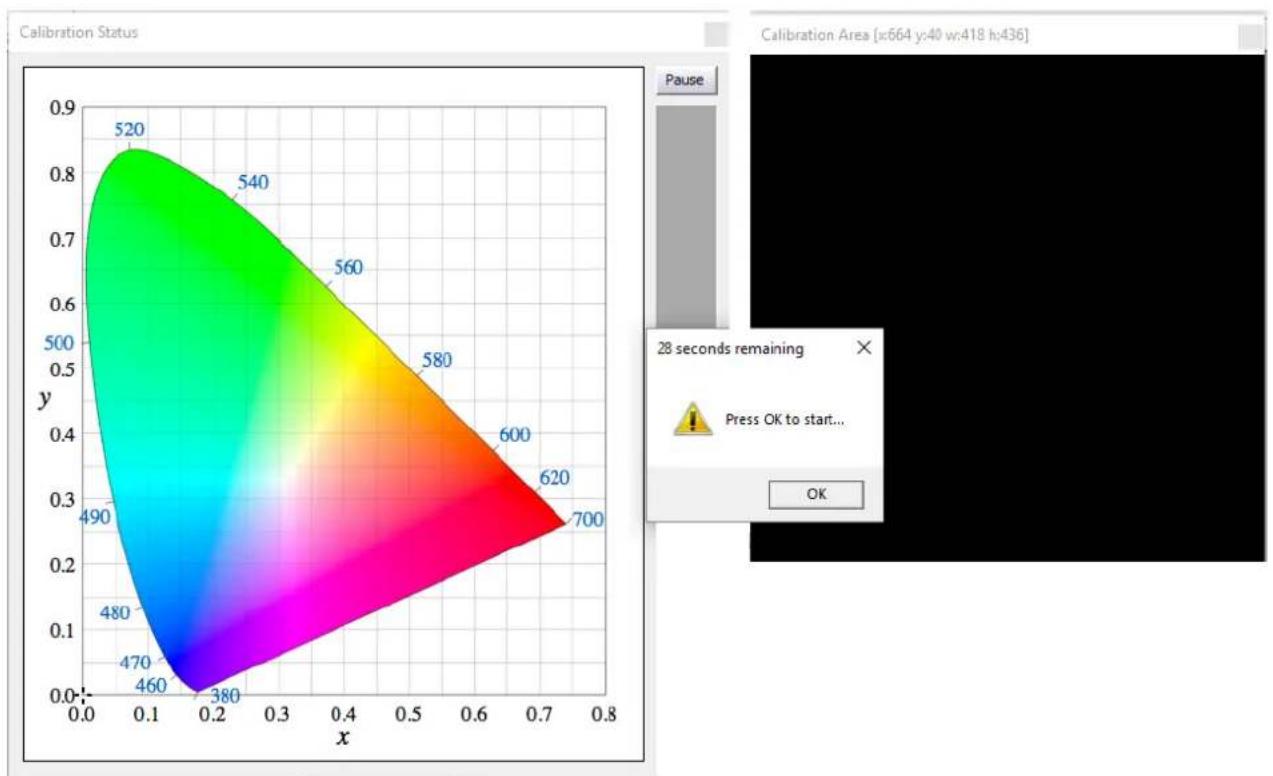Click the 600 wavelength label
Screen dimensions: 1273x776
tap(514, 434)
